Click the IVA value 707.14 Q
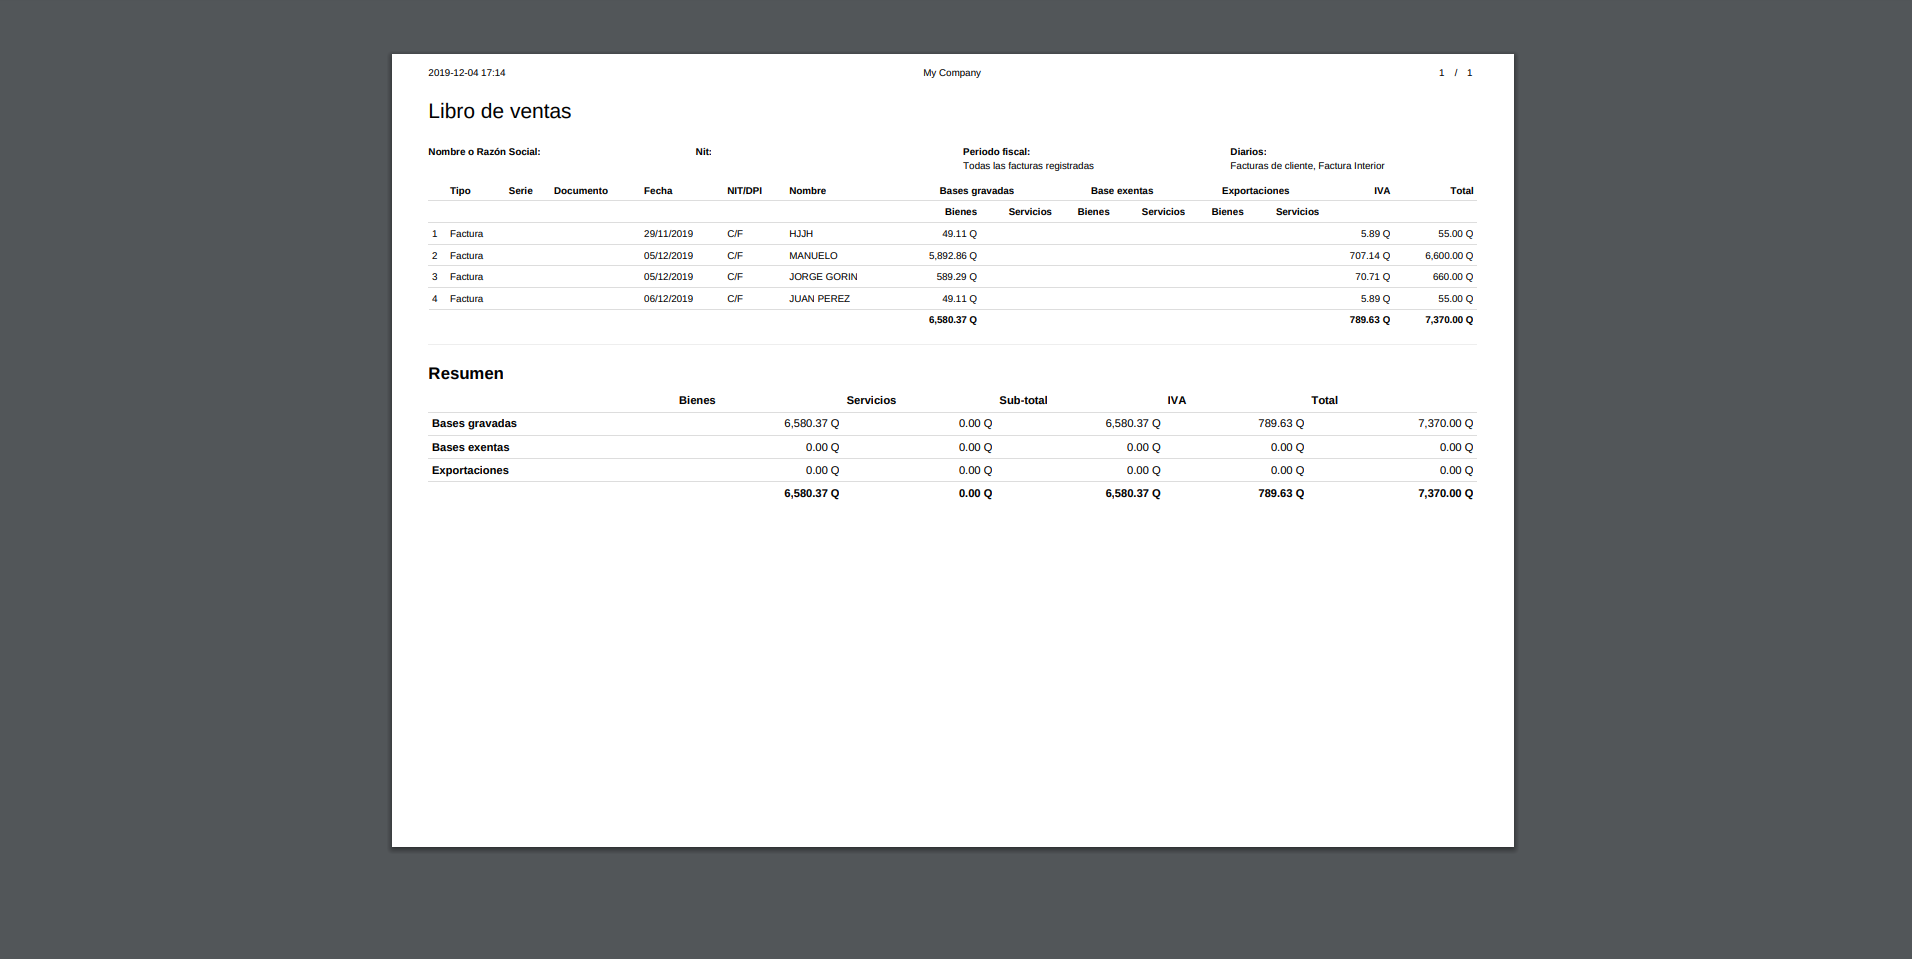1912x959 pixels. click(x=1369, y=256)
